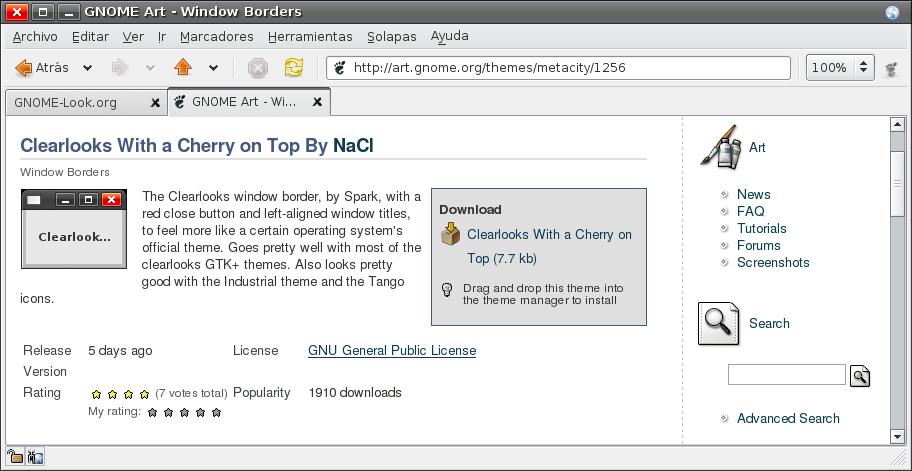This screenshot has width=912, height=471.
Task: Open the FAQ link
Action: tap(750, 211)
